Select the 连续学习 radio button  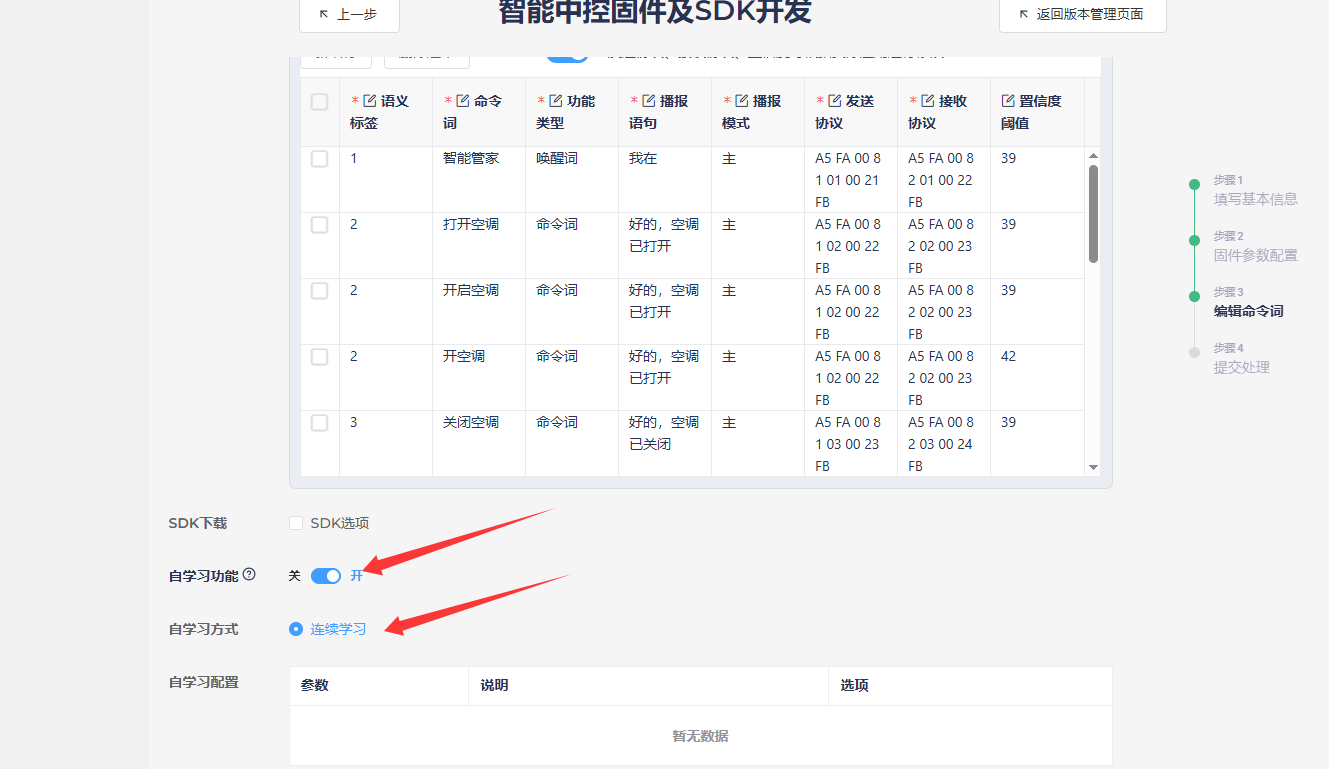click(x=296, y=629)
